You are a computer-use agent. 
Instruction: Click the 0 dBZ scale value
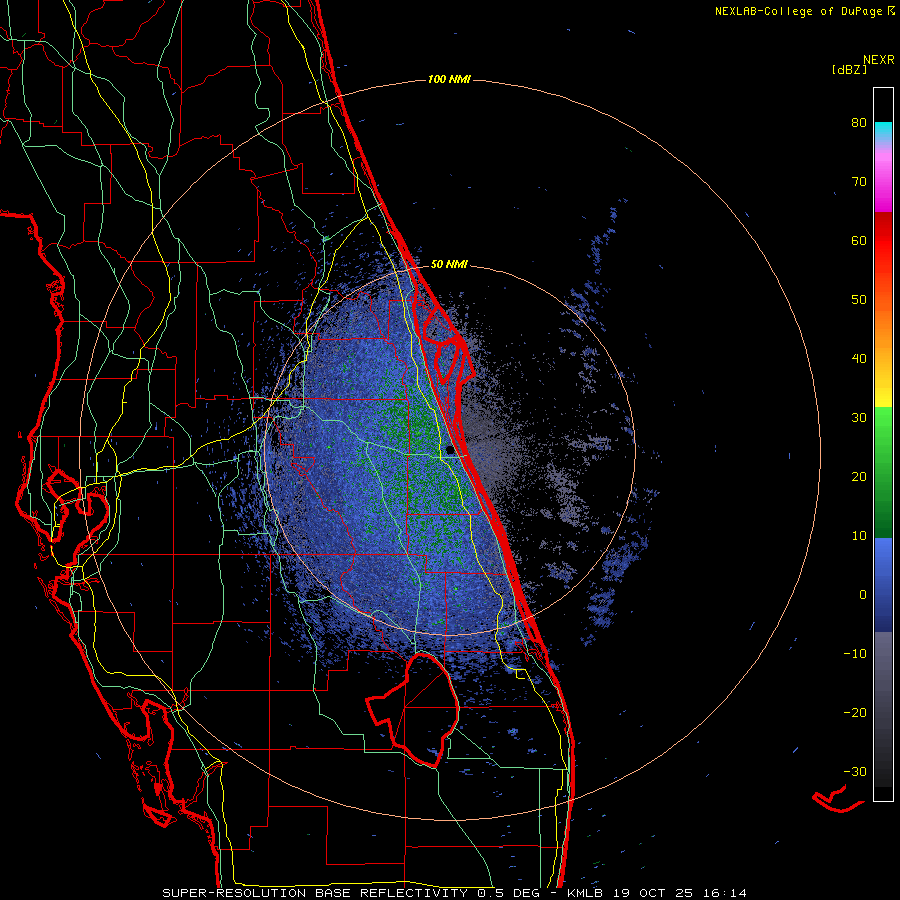point(863,595)
